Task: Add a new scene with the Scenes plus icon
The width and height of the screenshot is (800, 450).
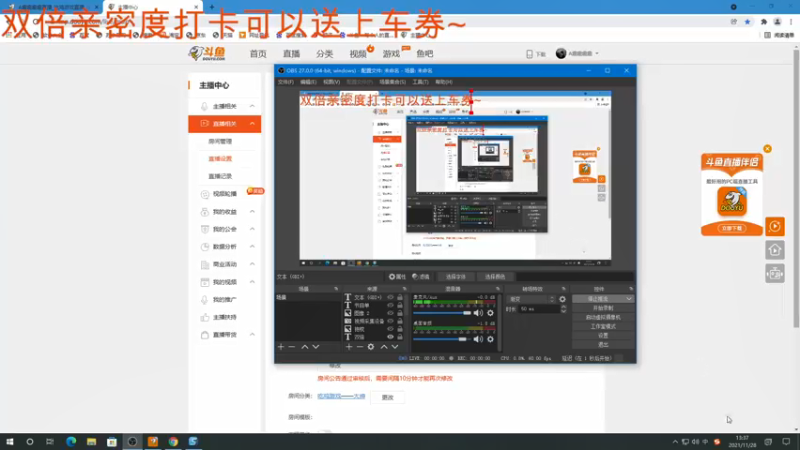Action: click(x=281, y=347)
